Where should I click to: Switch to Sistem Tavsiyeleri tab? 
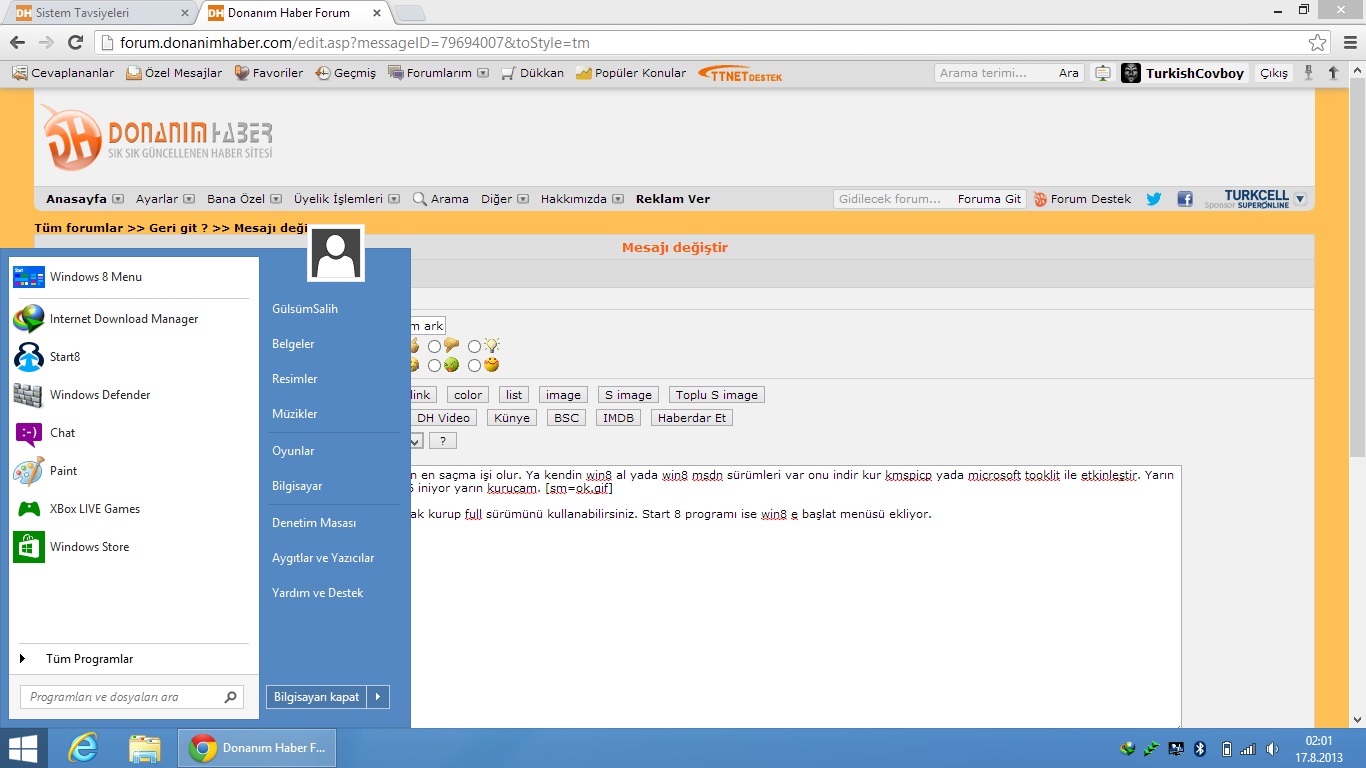click(100, 14)
